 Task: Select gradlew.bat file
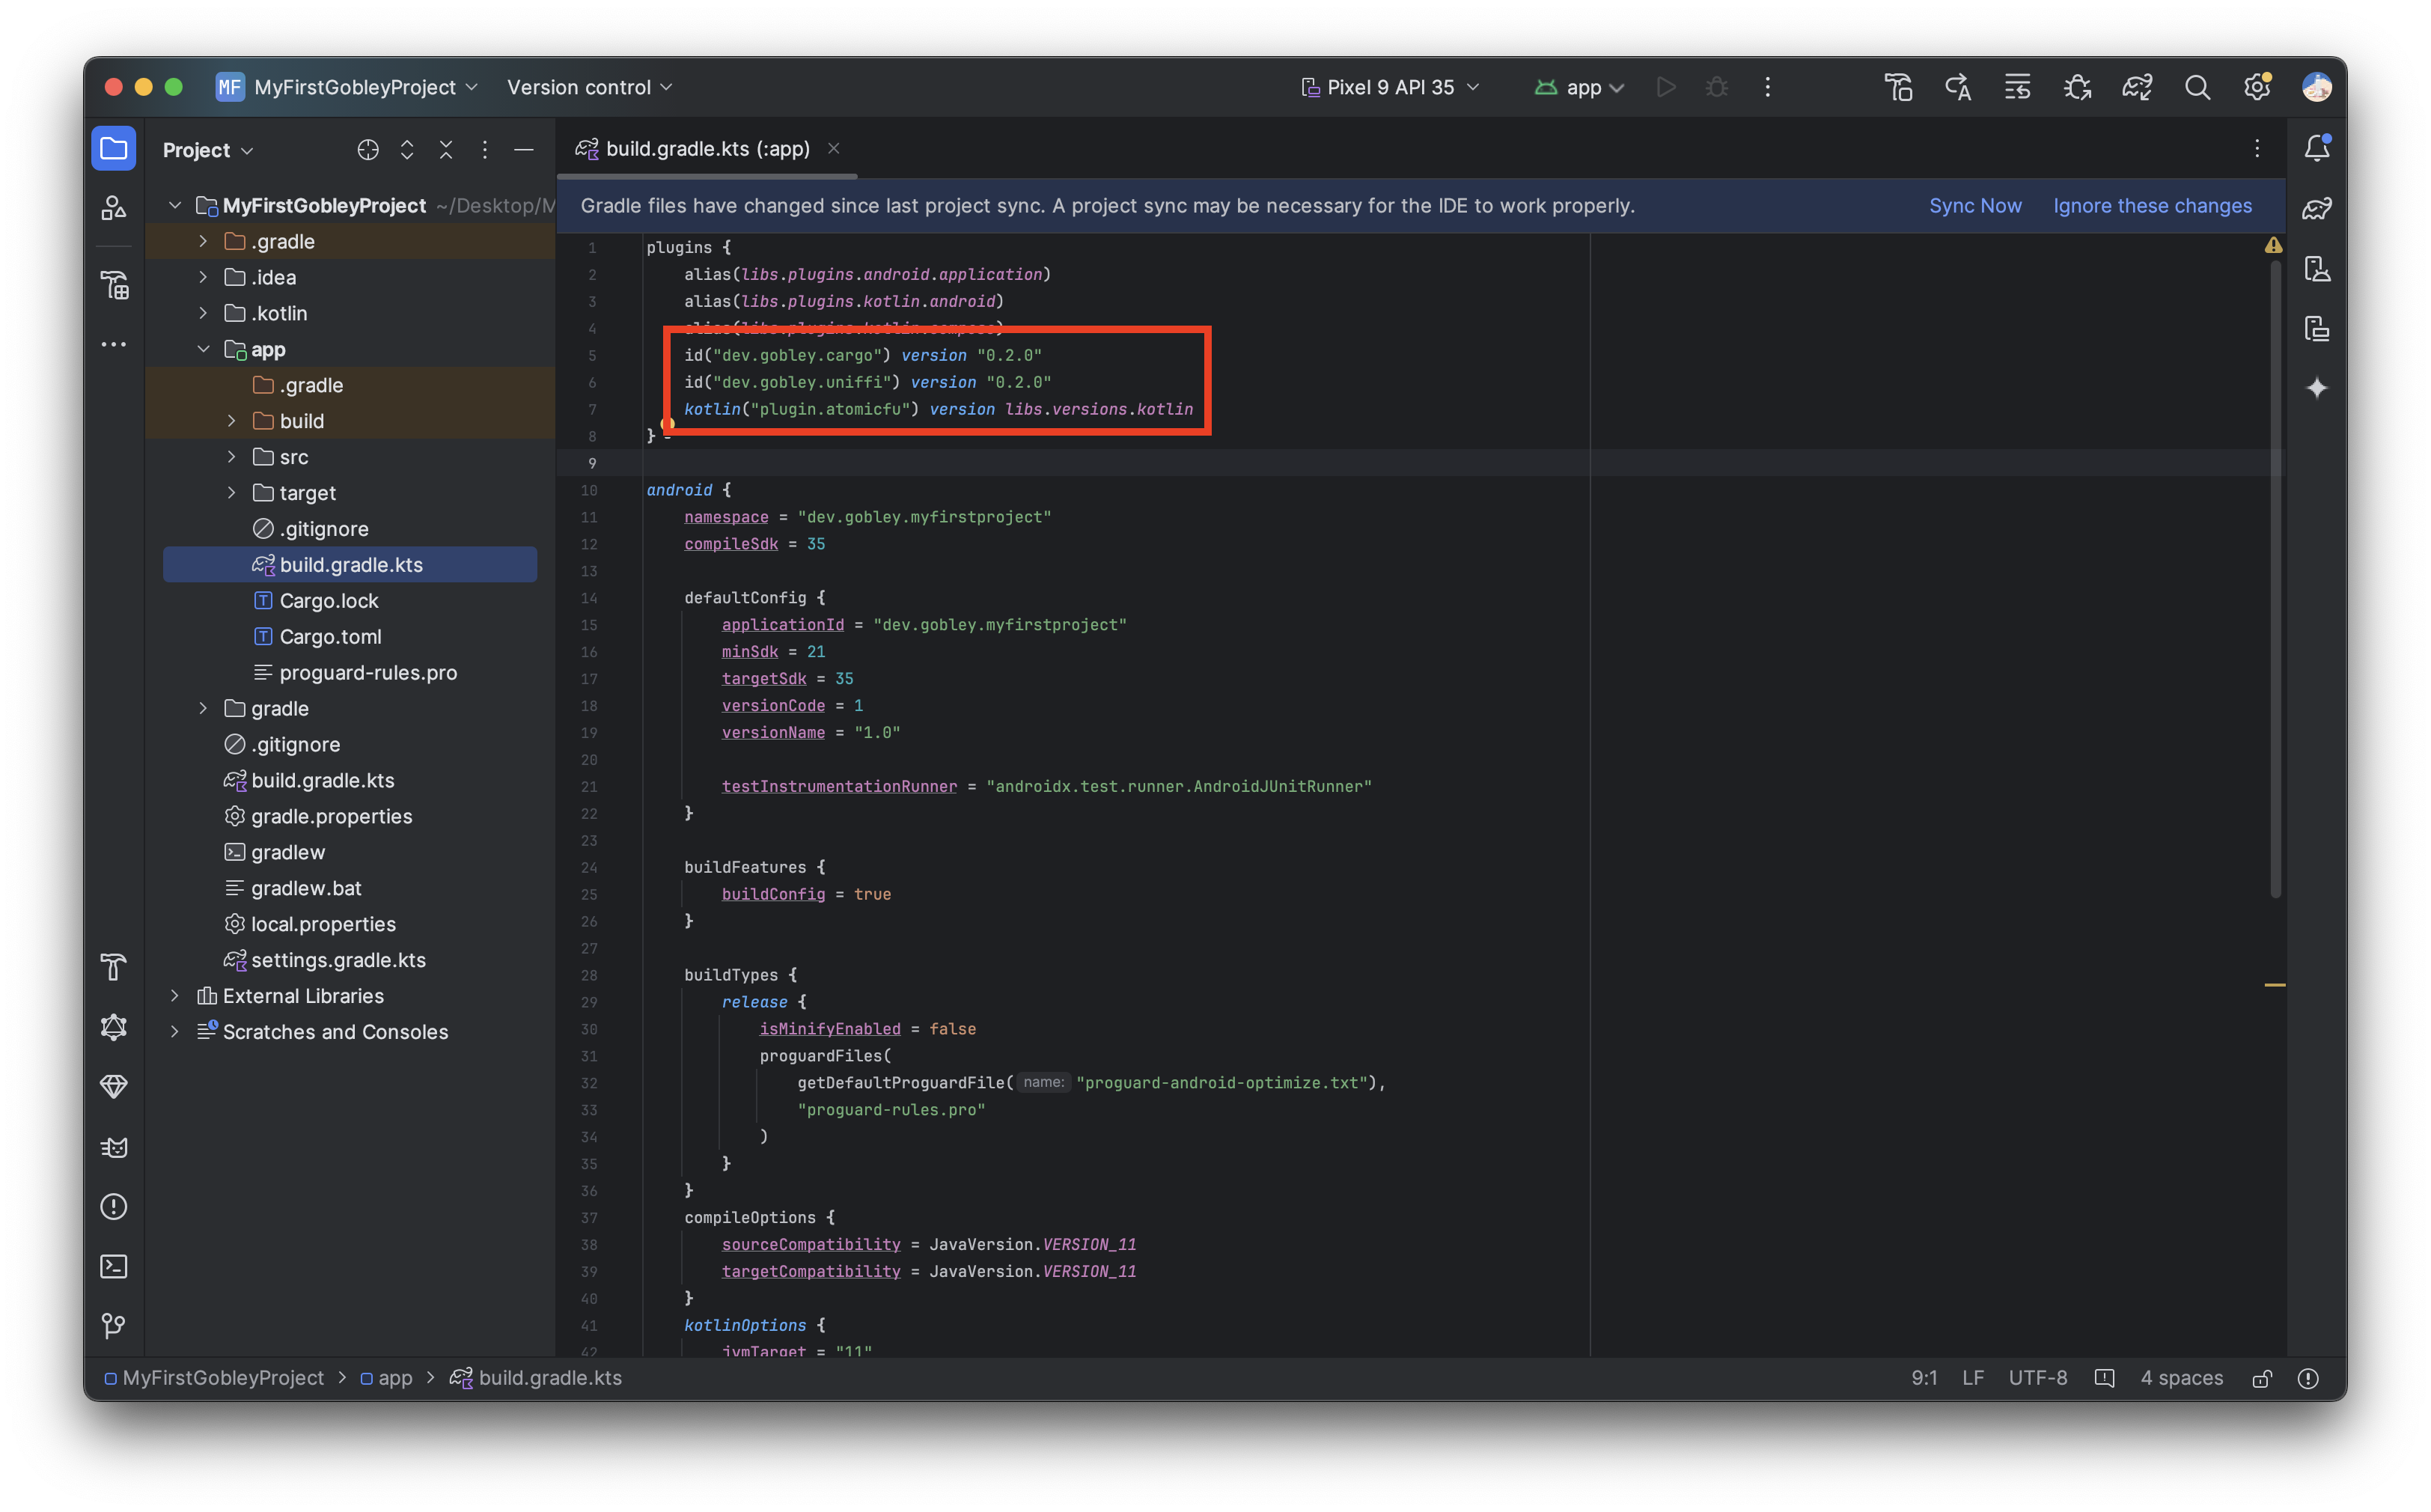(306, 888)
